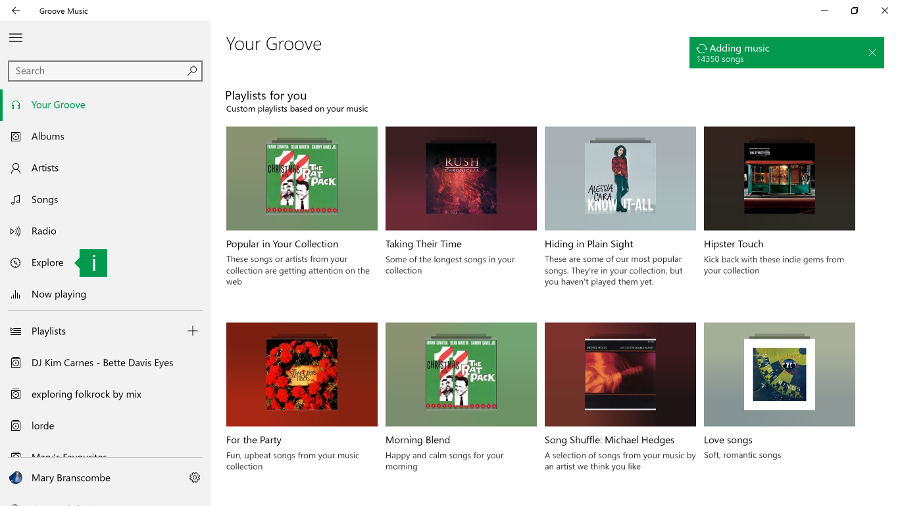Viewport: 900px width, 506px height.
Task: Click the Artists person icon
Action: [x=16, y=168]
